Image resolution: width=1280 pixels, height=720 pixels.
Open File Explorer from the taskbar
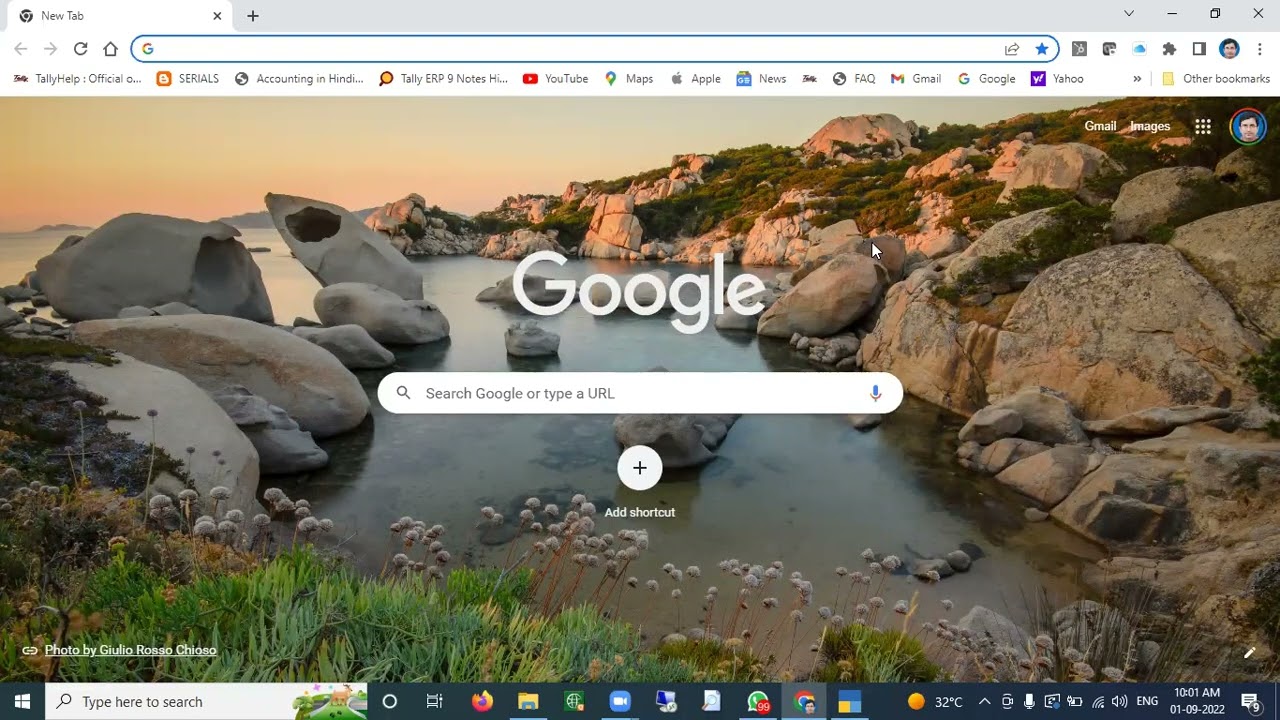coord(528,701)
